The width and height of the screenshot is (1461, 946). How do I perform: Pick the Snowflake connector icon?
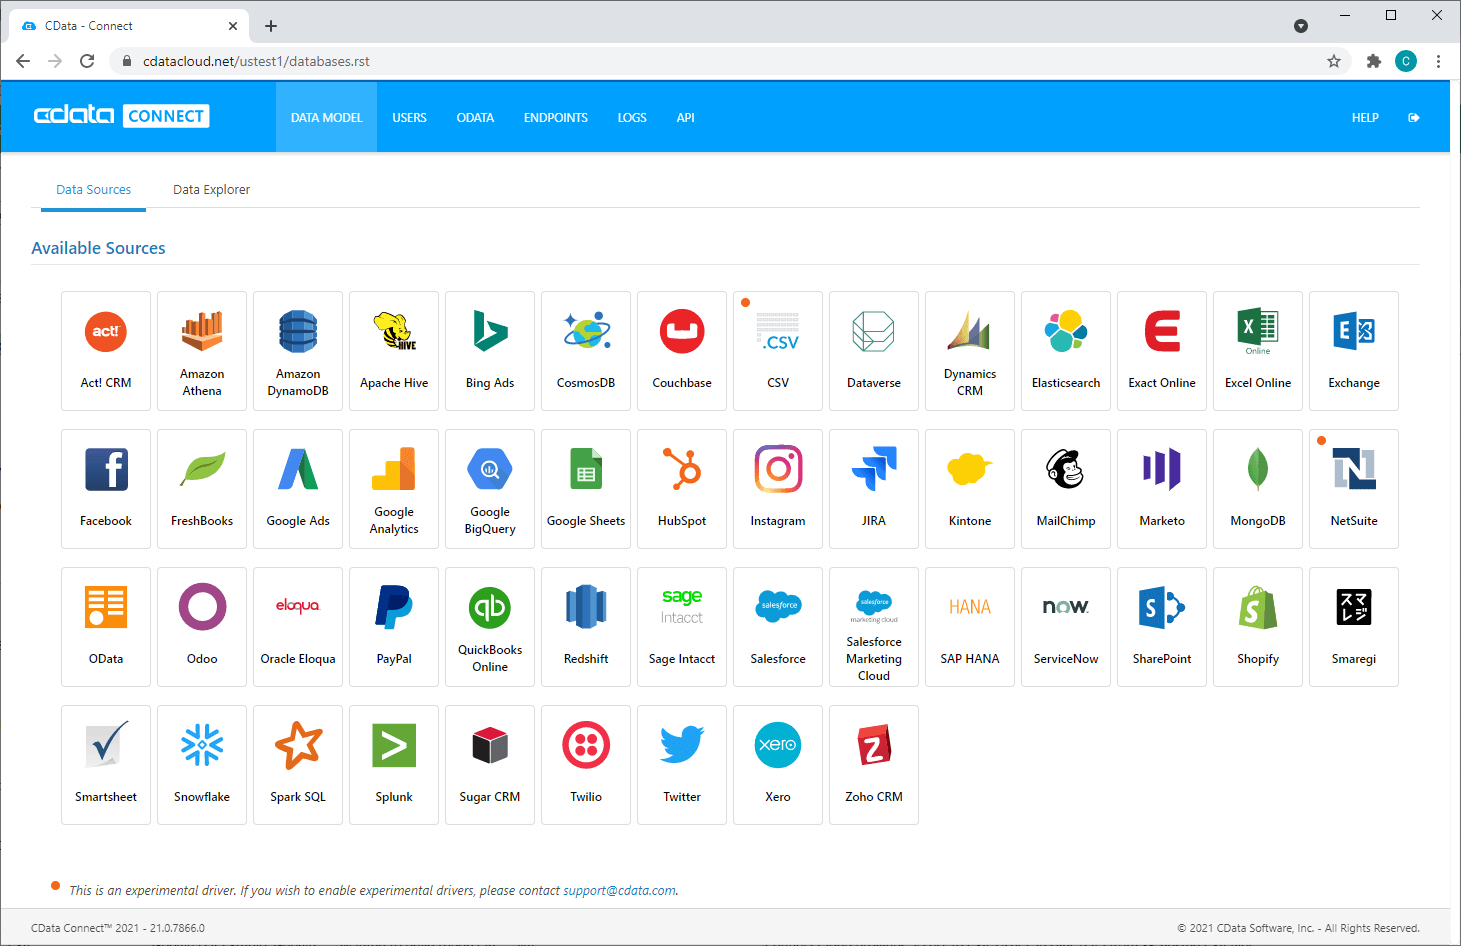[x=202, y=764]
